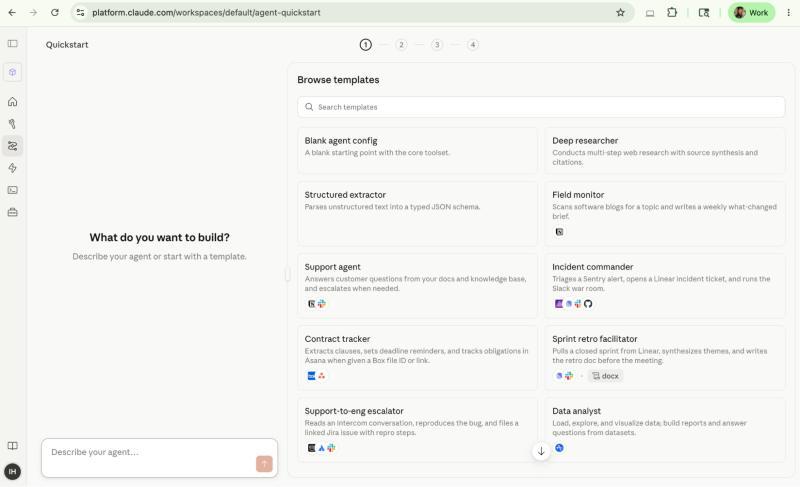The width and height of the screenshot is (800, 487).
Task: Click the Slack icon on Support agent
Action: 321,304
